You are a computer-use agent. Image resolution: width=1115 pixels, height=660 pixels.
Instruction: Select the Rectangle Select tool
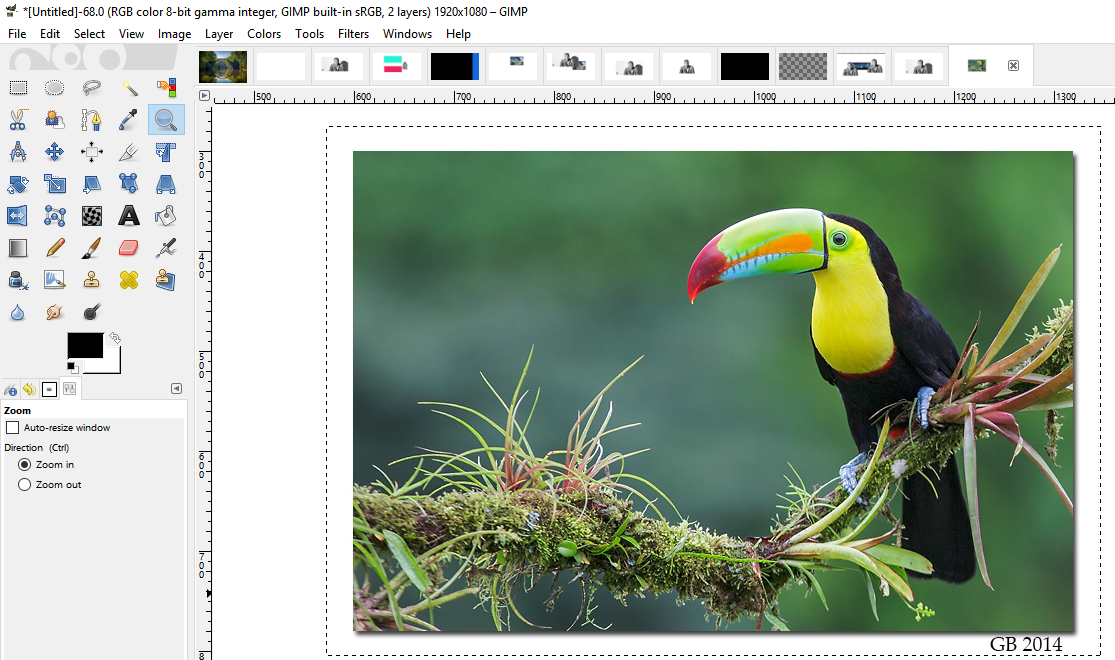coord(18,88)
